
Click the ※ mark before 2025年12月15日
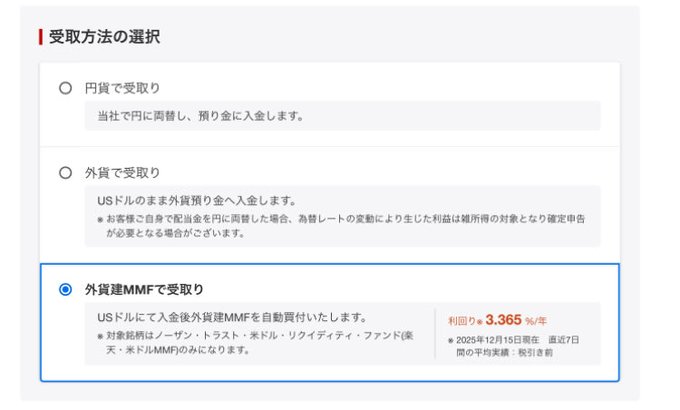point(451,340)
